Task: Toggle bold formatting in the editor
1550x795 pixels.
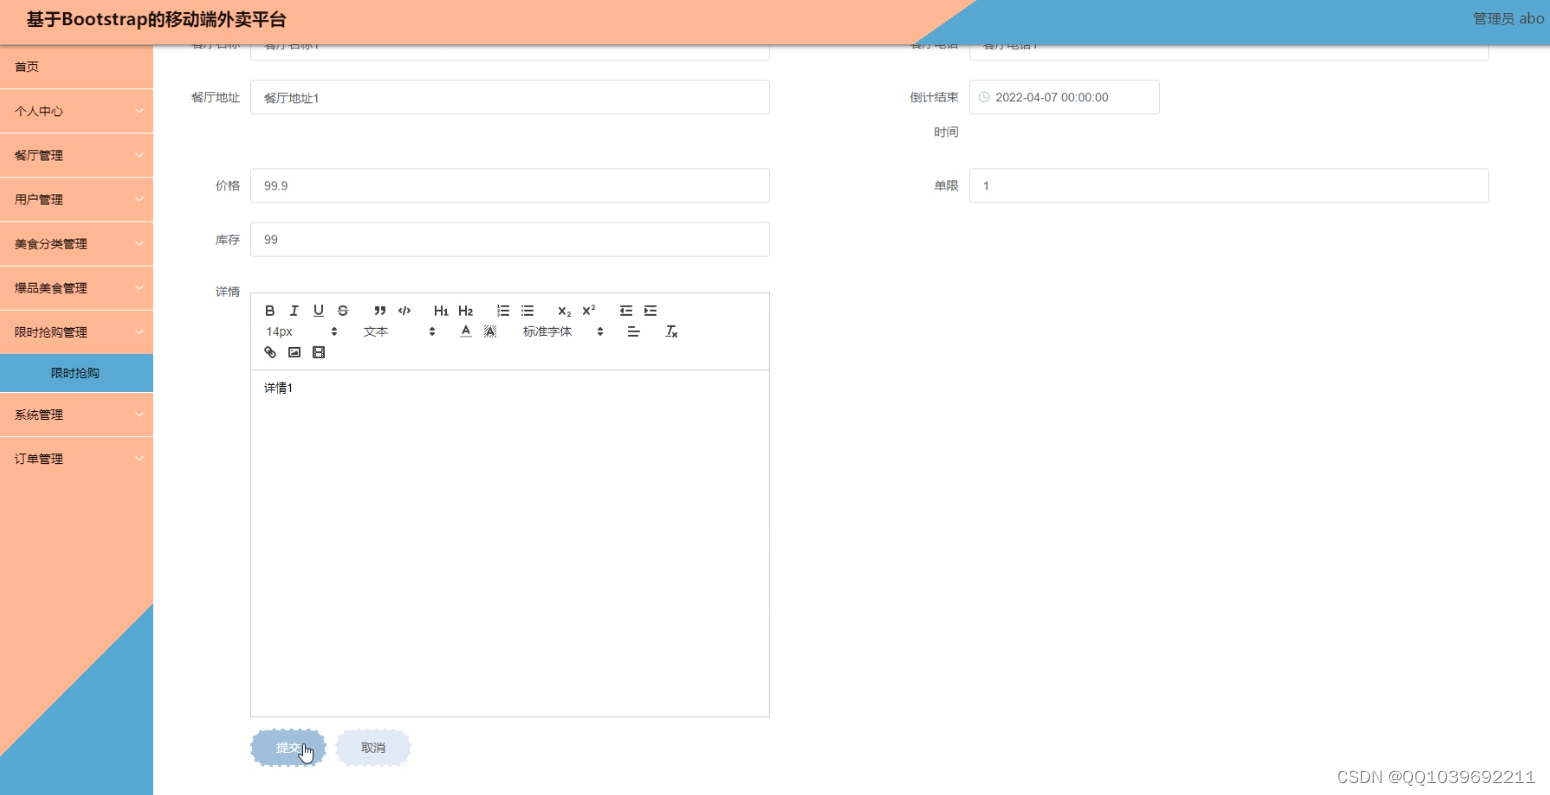Action: (x=270, y=311)
